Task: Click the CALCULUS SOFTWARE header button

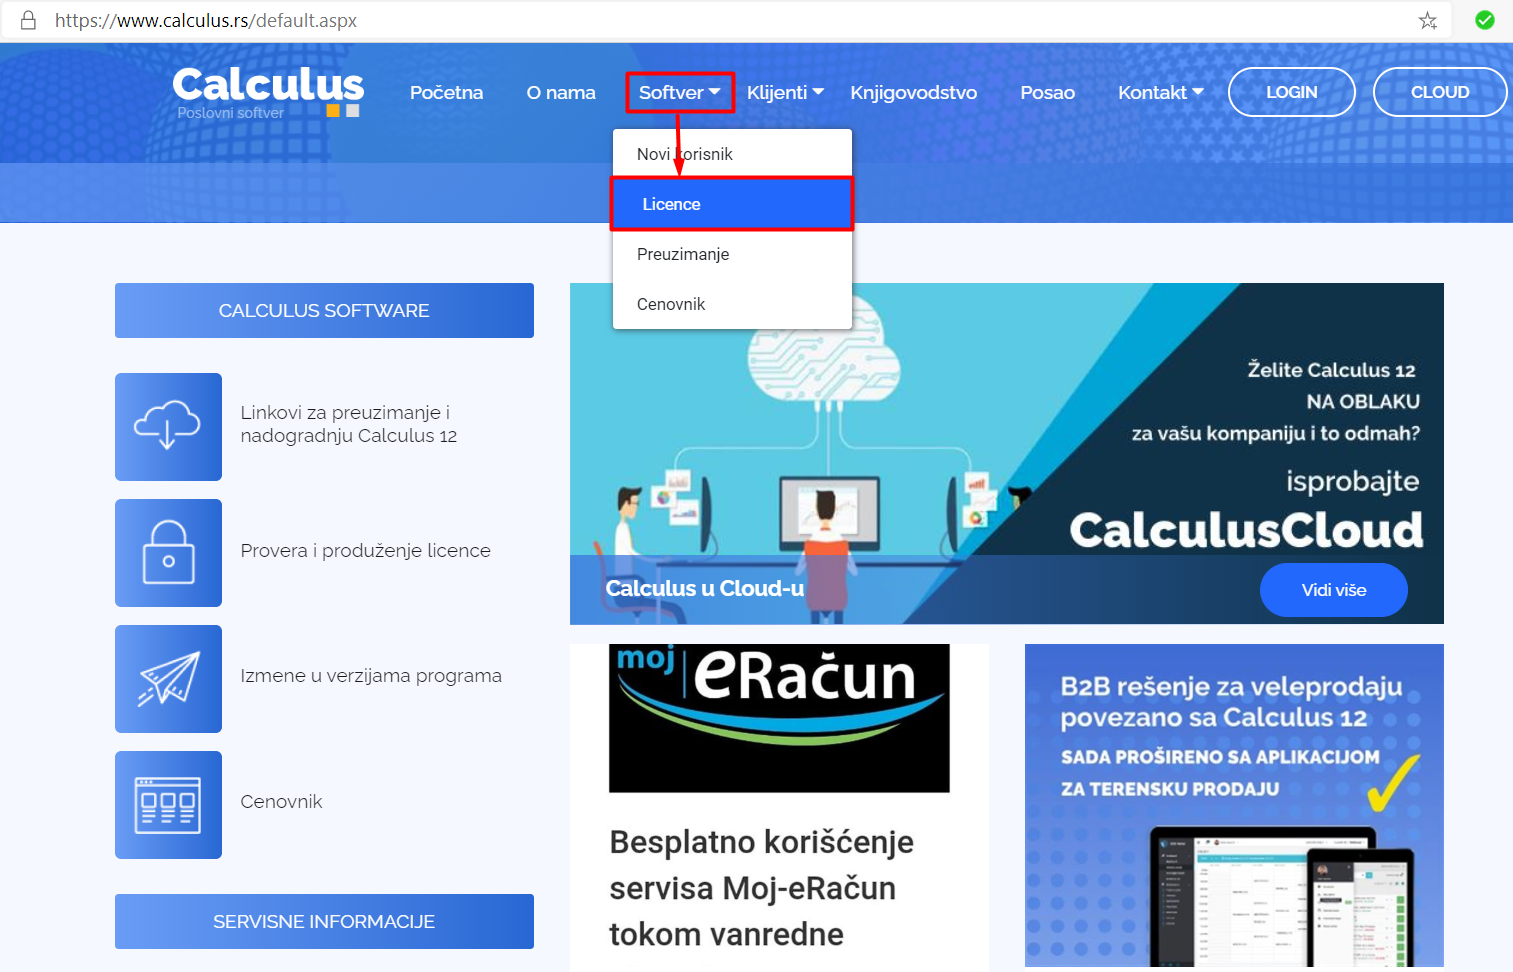Action: point(324,310)
